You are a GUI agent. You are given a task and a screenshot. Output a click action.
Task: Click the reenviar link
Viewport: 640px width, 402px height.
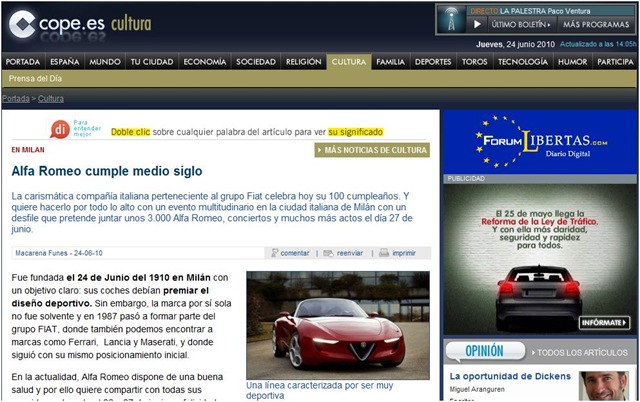click(x=350, y=253)
